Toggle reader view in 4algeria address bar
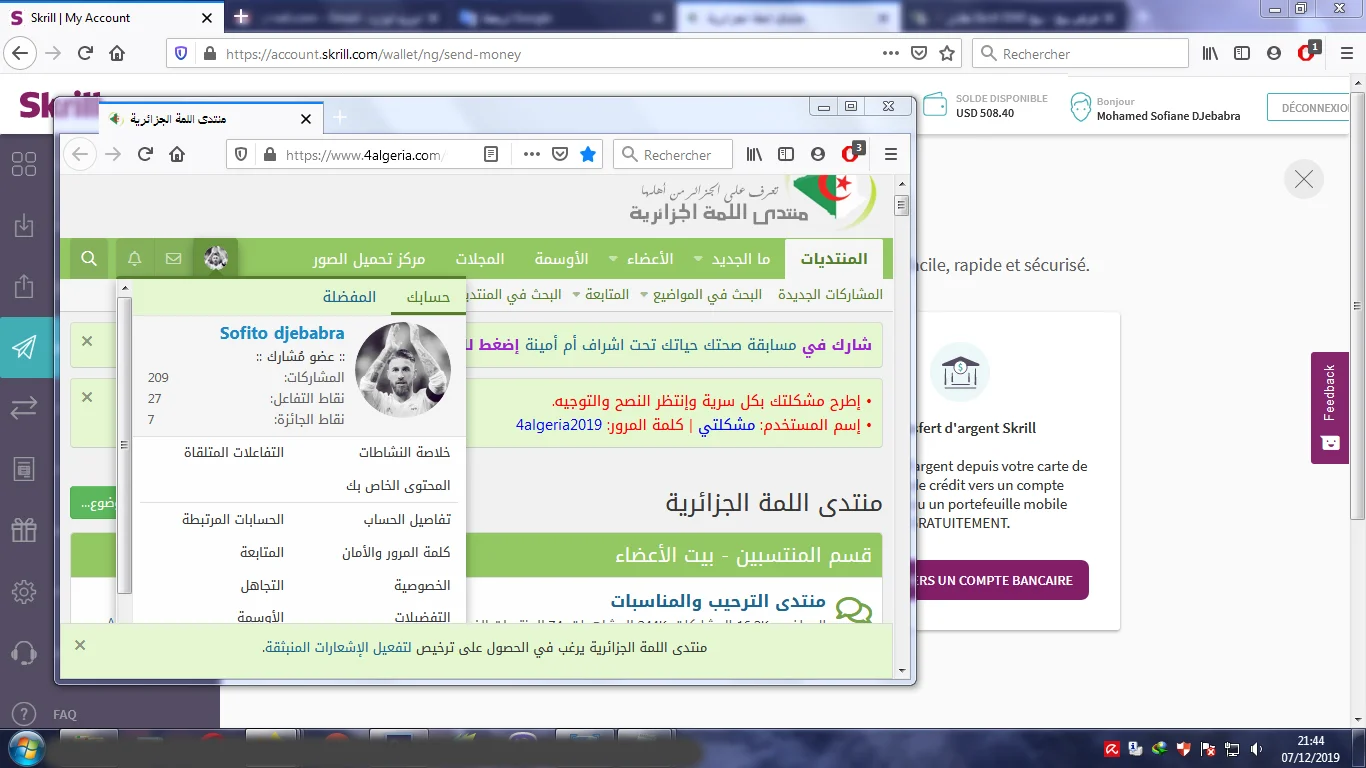The height and width of the screenshot is (768, 1366). click(x=491, y=155)
